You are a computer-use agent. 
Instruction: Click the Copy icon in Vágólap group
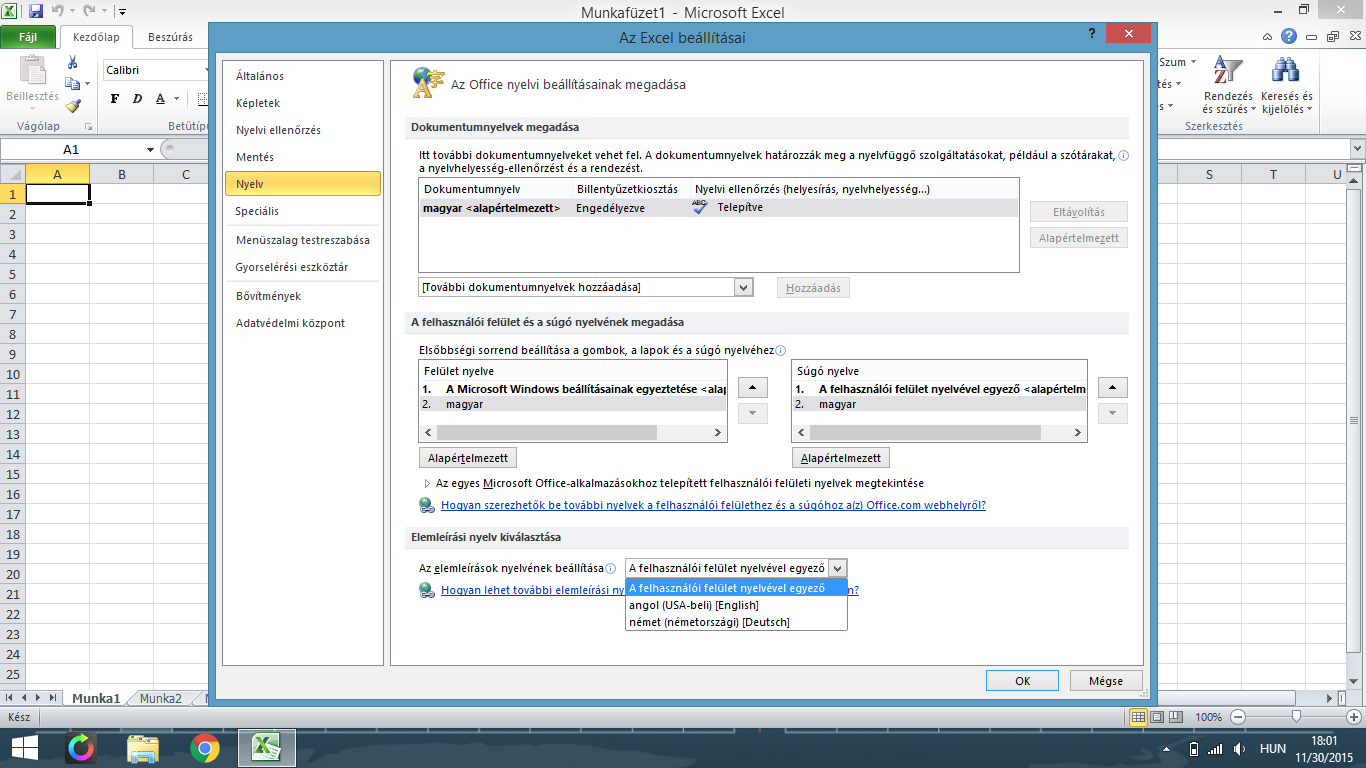tap(71, 84)
